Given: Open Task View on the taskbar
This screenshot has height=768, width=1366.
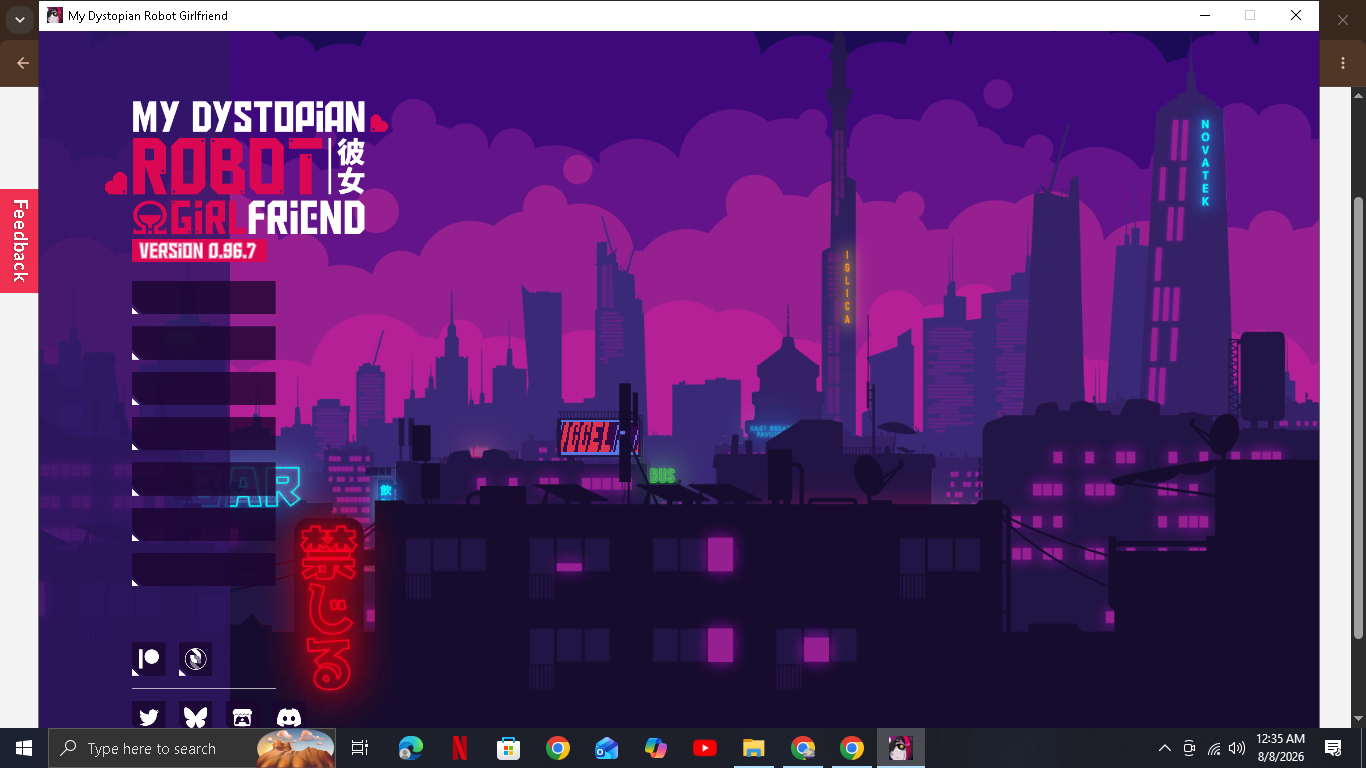Looking at the screenshot, I should (x=361, y=748).
